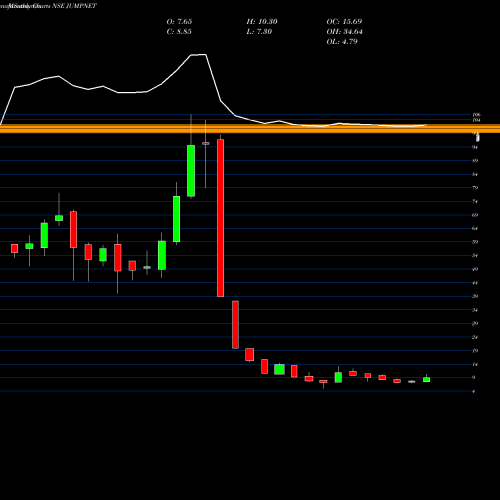Click the OH: 34.64 reading
The width and height of the screenshot is (500, 500).
(344, 32)
